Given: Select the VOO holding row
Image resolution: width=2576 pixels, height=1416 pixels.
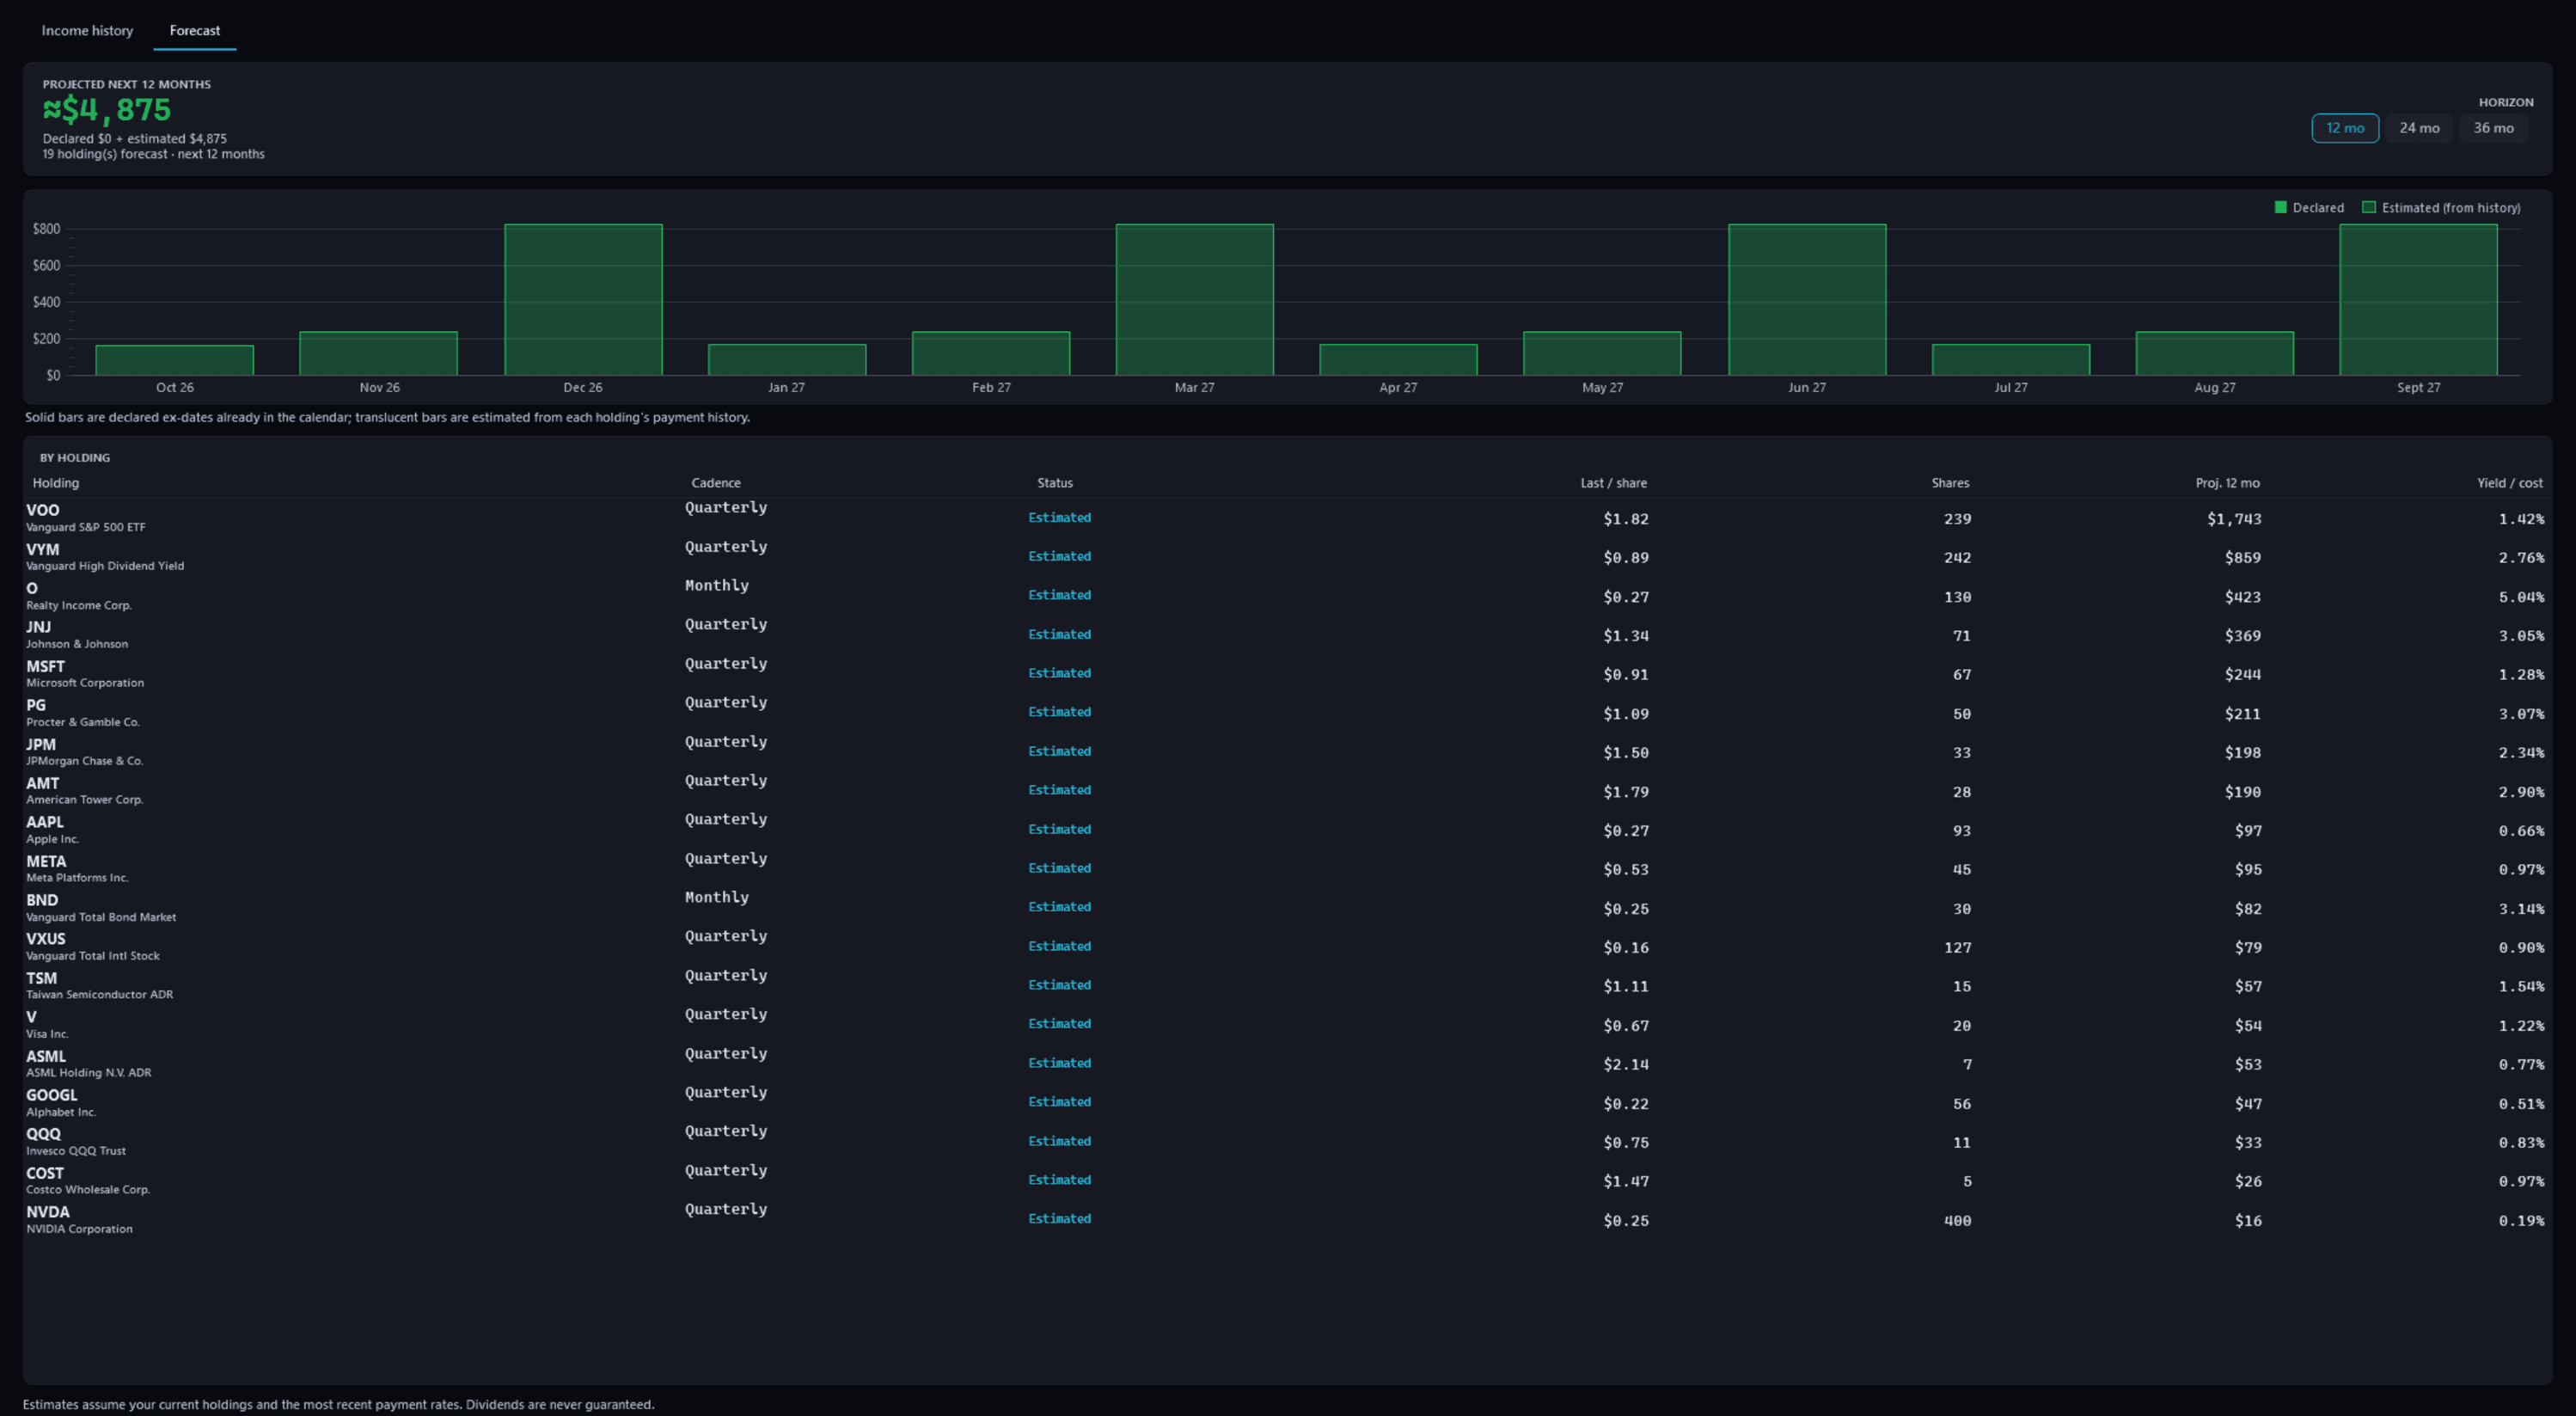Looking at the screenshot, I should click(1285, 518).
